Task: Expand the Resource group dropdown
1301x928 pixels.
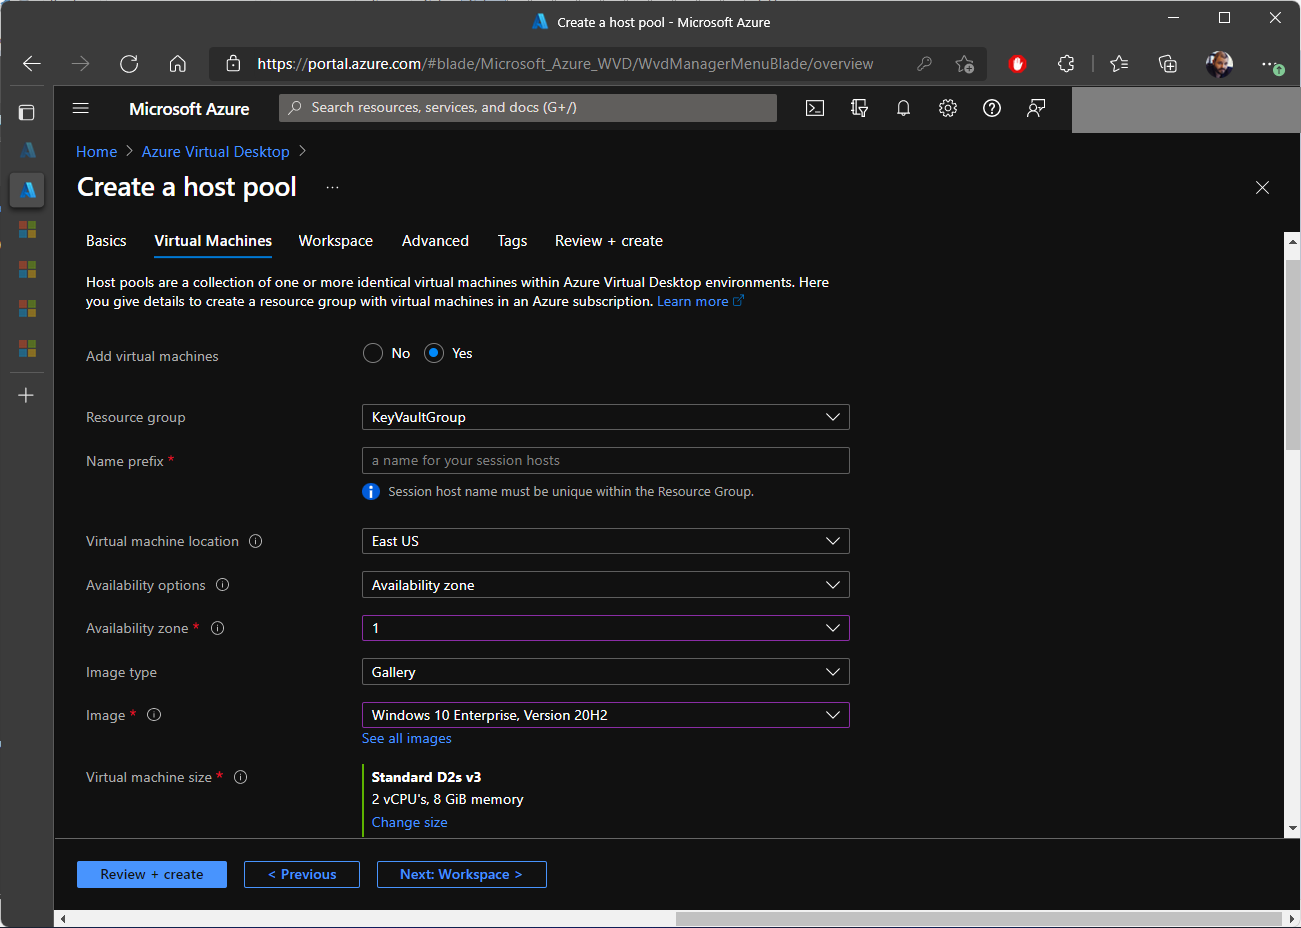Action: tap(605, 417)
